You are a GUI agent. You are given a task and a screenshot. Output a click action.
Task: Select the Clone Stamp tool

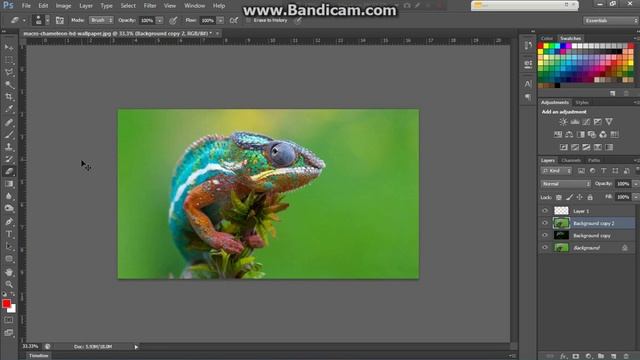click(9, 147)
